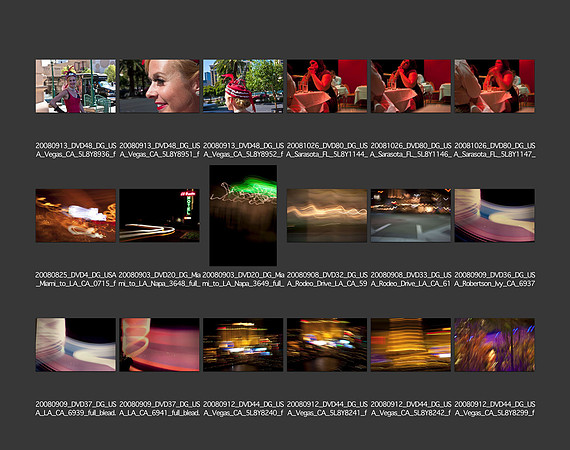
Task: Select filename text ending Sarasota_FL_5L8Y1144_
Action: [327, 150]
